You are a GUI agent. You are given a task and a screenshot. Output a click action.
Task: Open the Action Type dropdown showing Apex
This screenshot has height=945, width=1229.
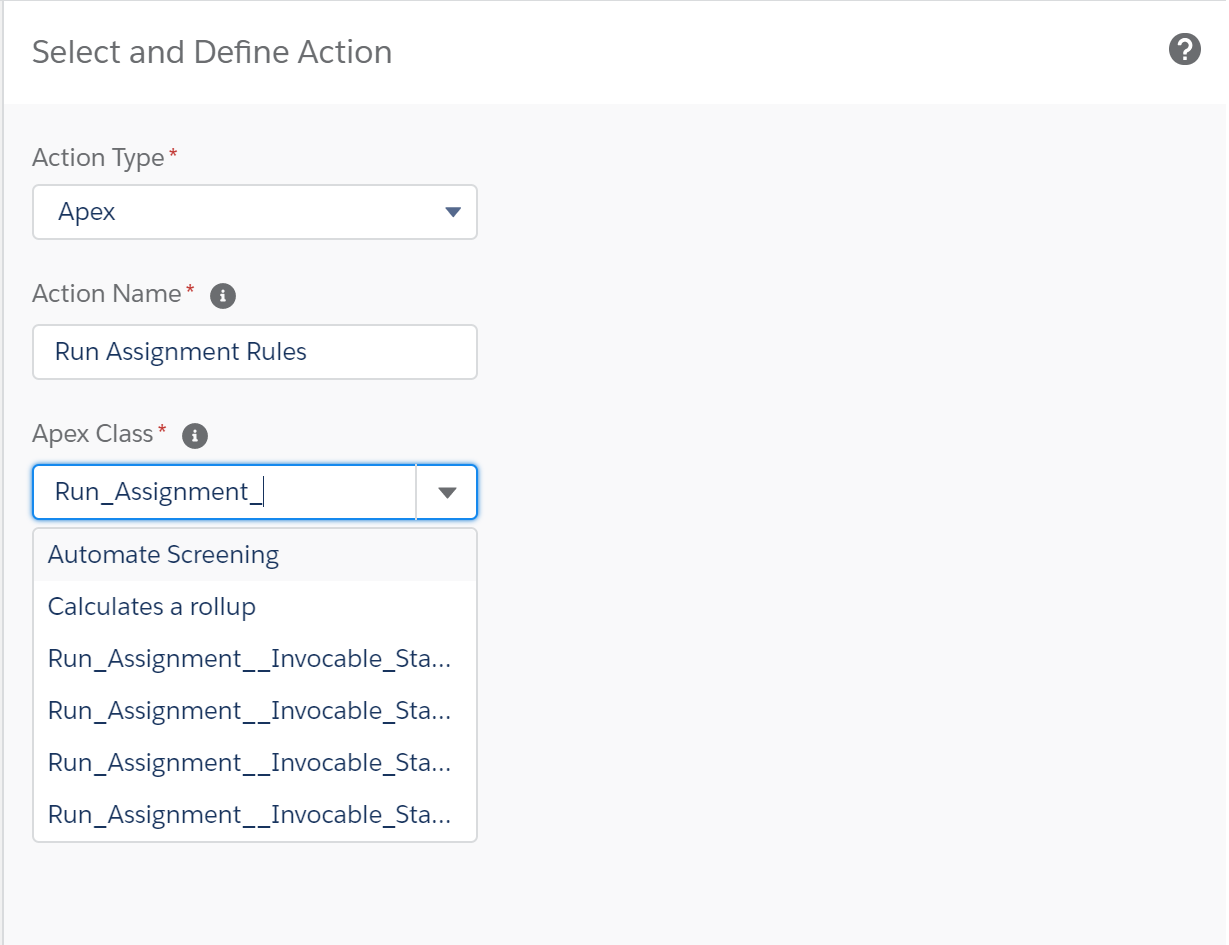click(x=255, y=212)
